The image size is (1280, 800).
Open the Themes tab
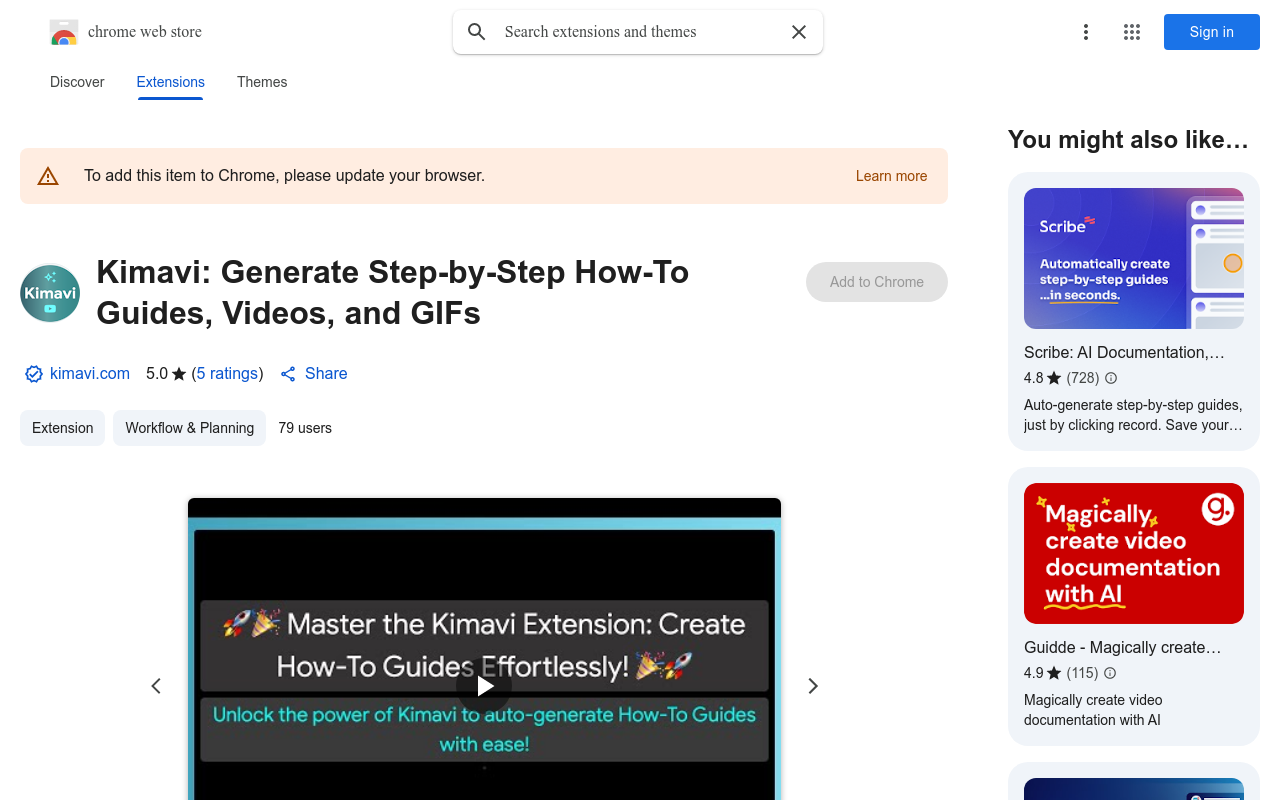coord(262,82)
